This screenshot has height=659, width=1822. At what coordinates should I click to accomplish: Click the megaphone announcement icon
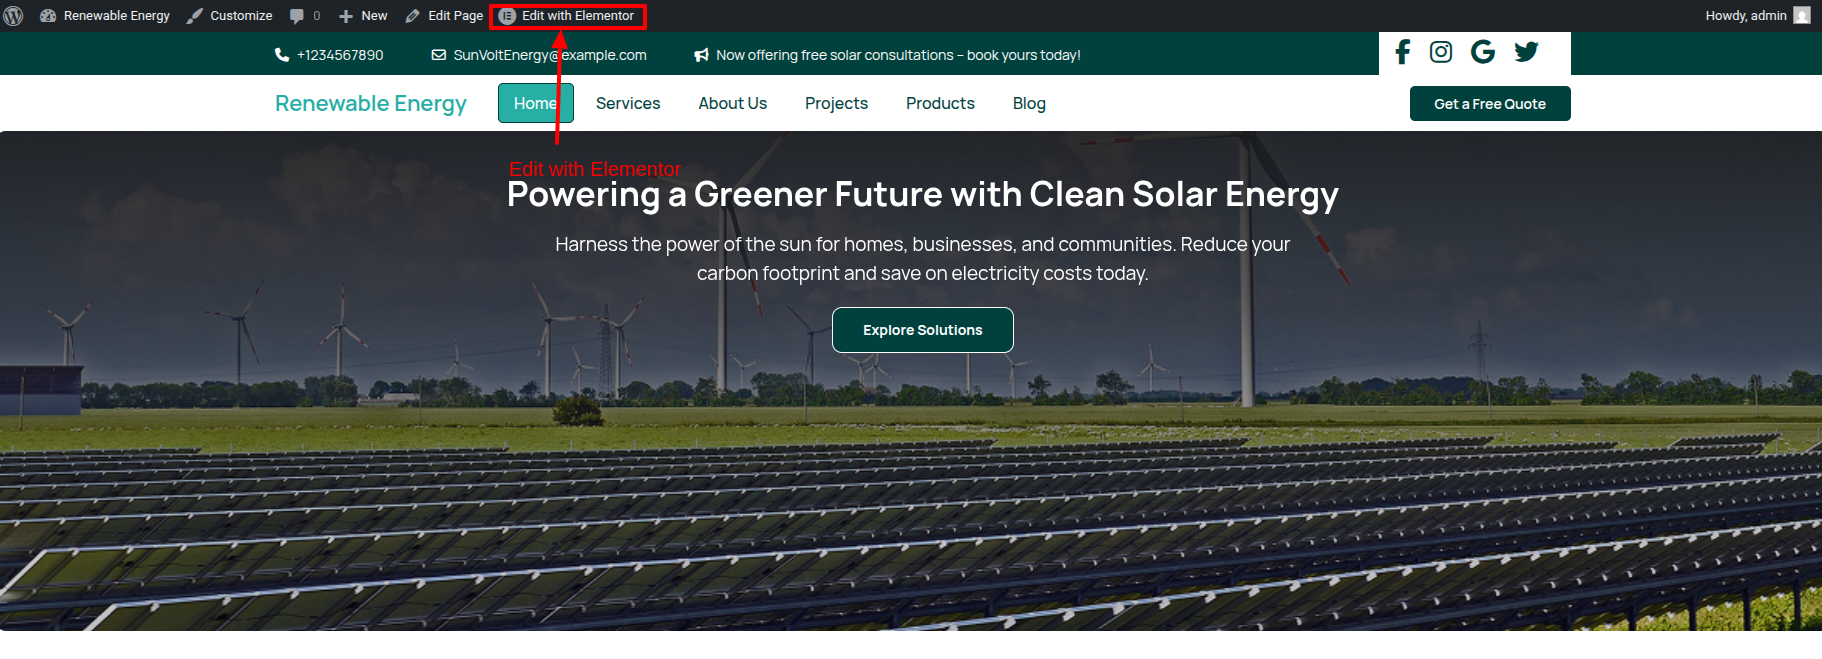point(701,55)
